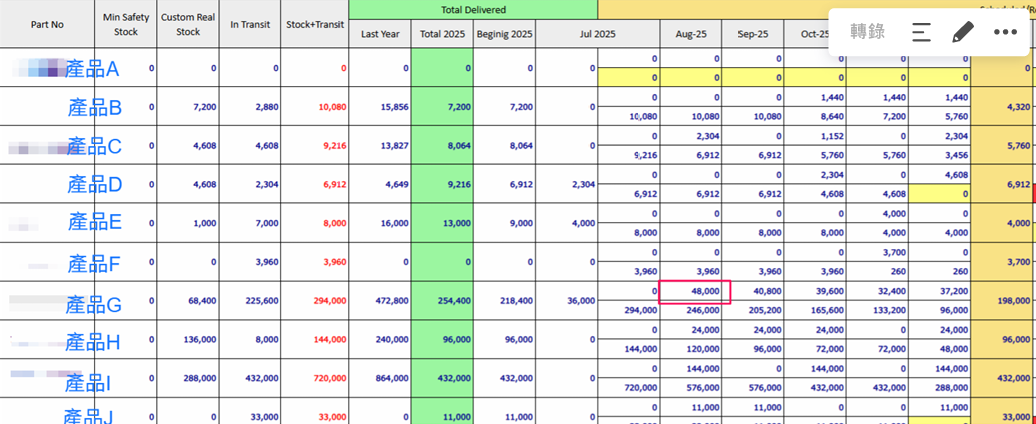Click the Stock+Transit column header
Screen dimensions: 1036x424
(x=314, y=24)
